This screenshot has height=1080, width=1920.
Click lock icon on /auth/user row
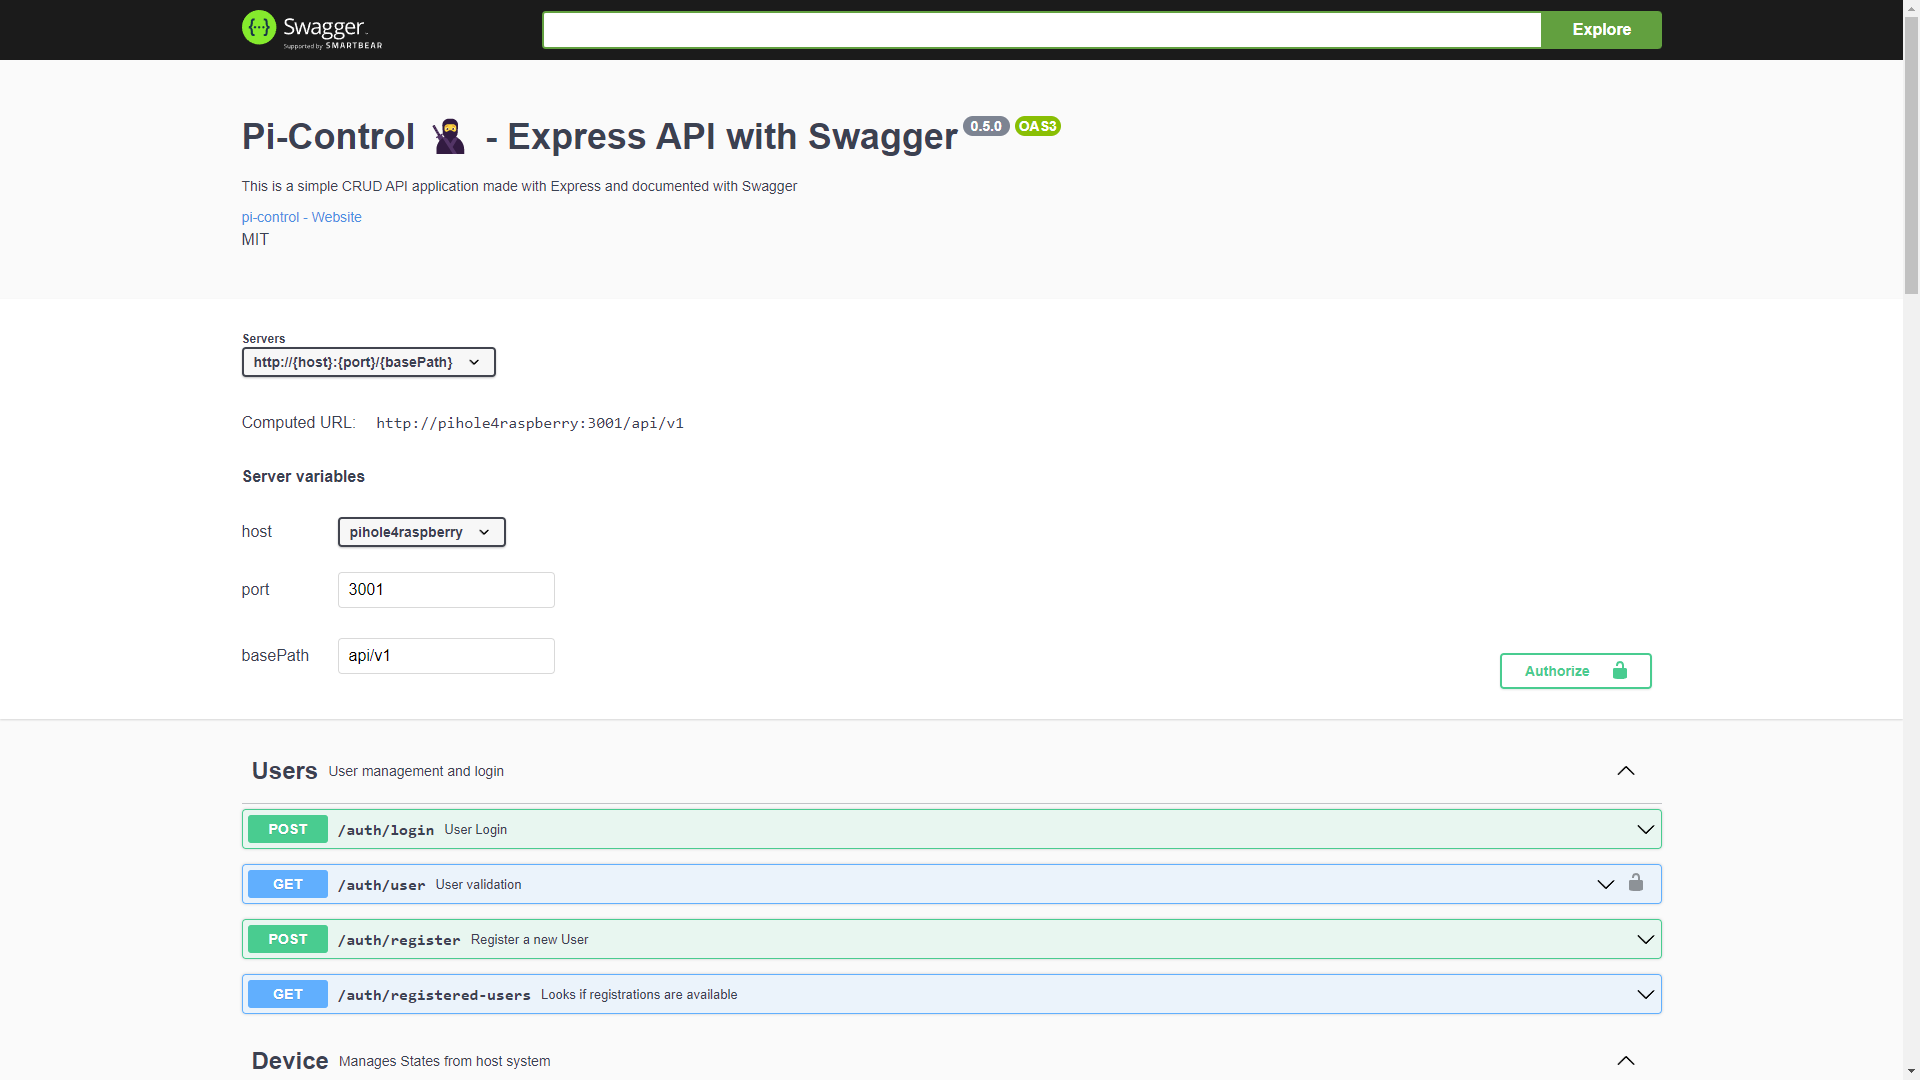(1636, 883)
